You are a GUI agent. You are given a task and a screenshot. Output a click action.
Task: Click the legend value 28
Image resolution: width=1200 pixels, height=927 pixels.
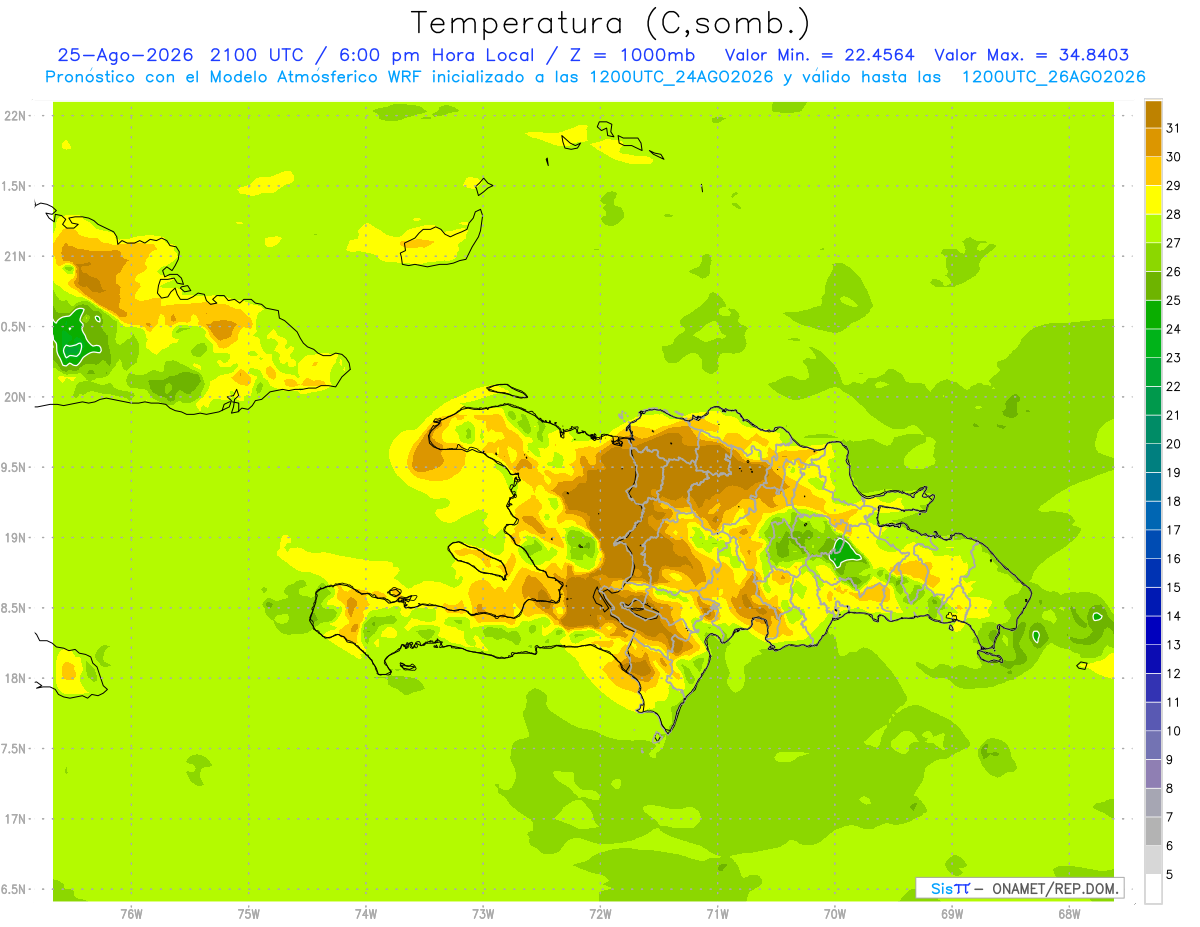1174,214
